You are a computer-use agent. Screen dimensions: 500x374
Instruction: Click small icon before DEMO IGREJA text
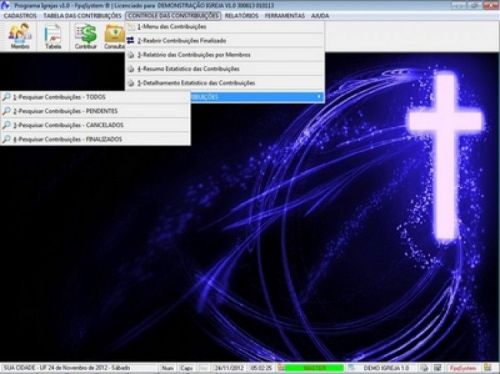352,368
